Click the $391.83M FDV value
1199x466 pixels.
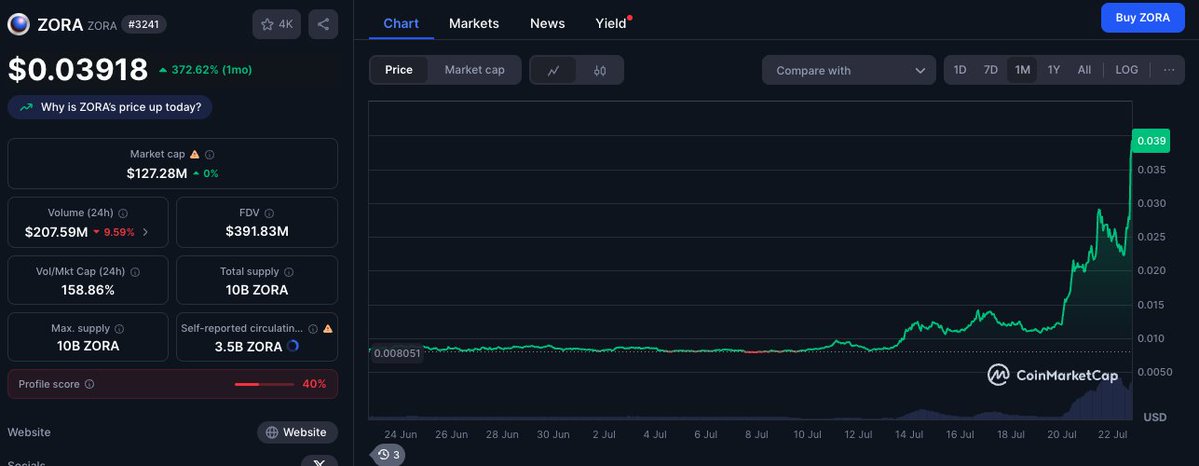click(x=257, y=232)
